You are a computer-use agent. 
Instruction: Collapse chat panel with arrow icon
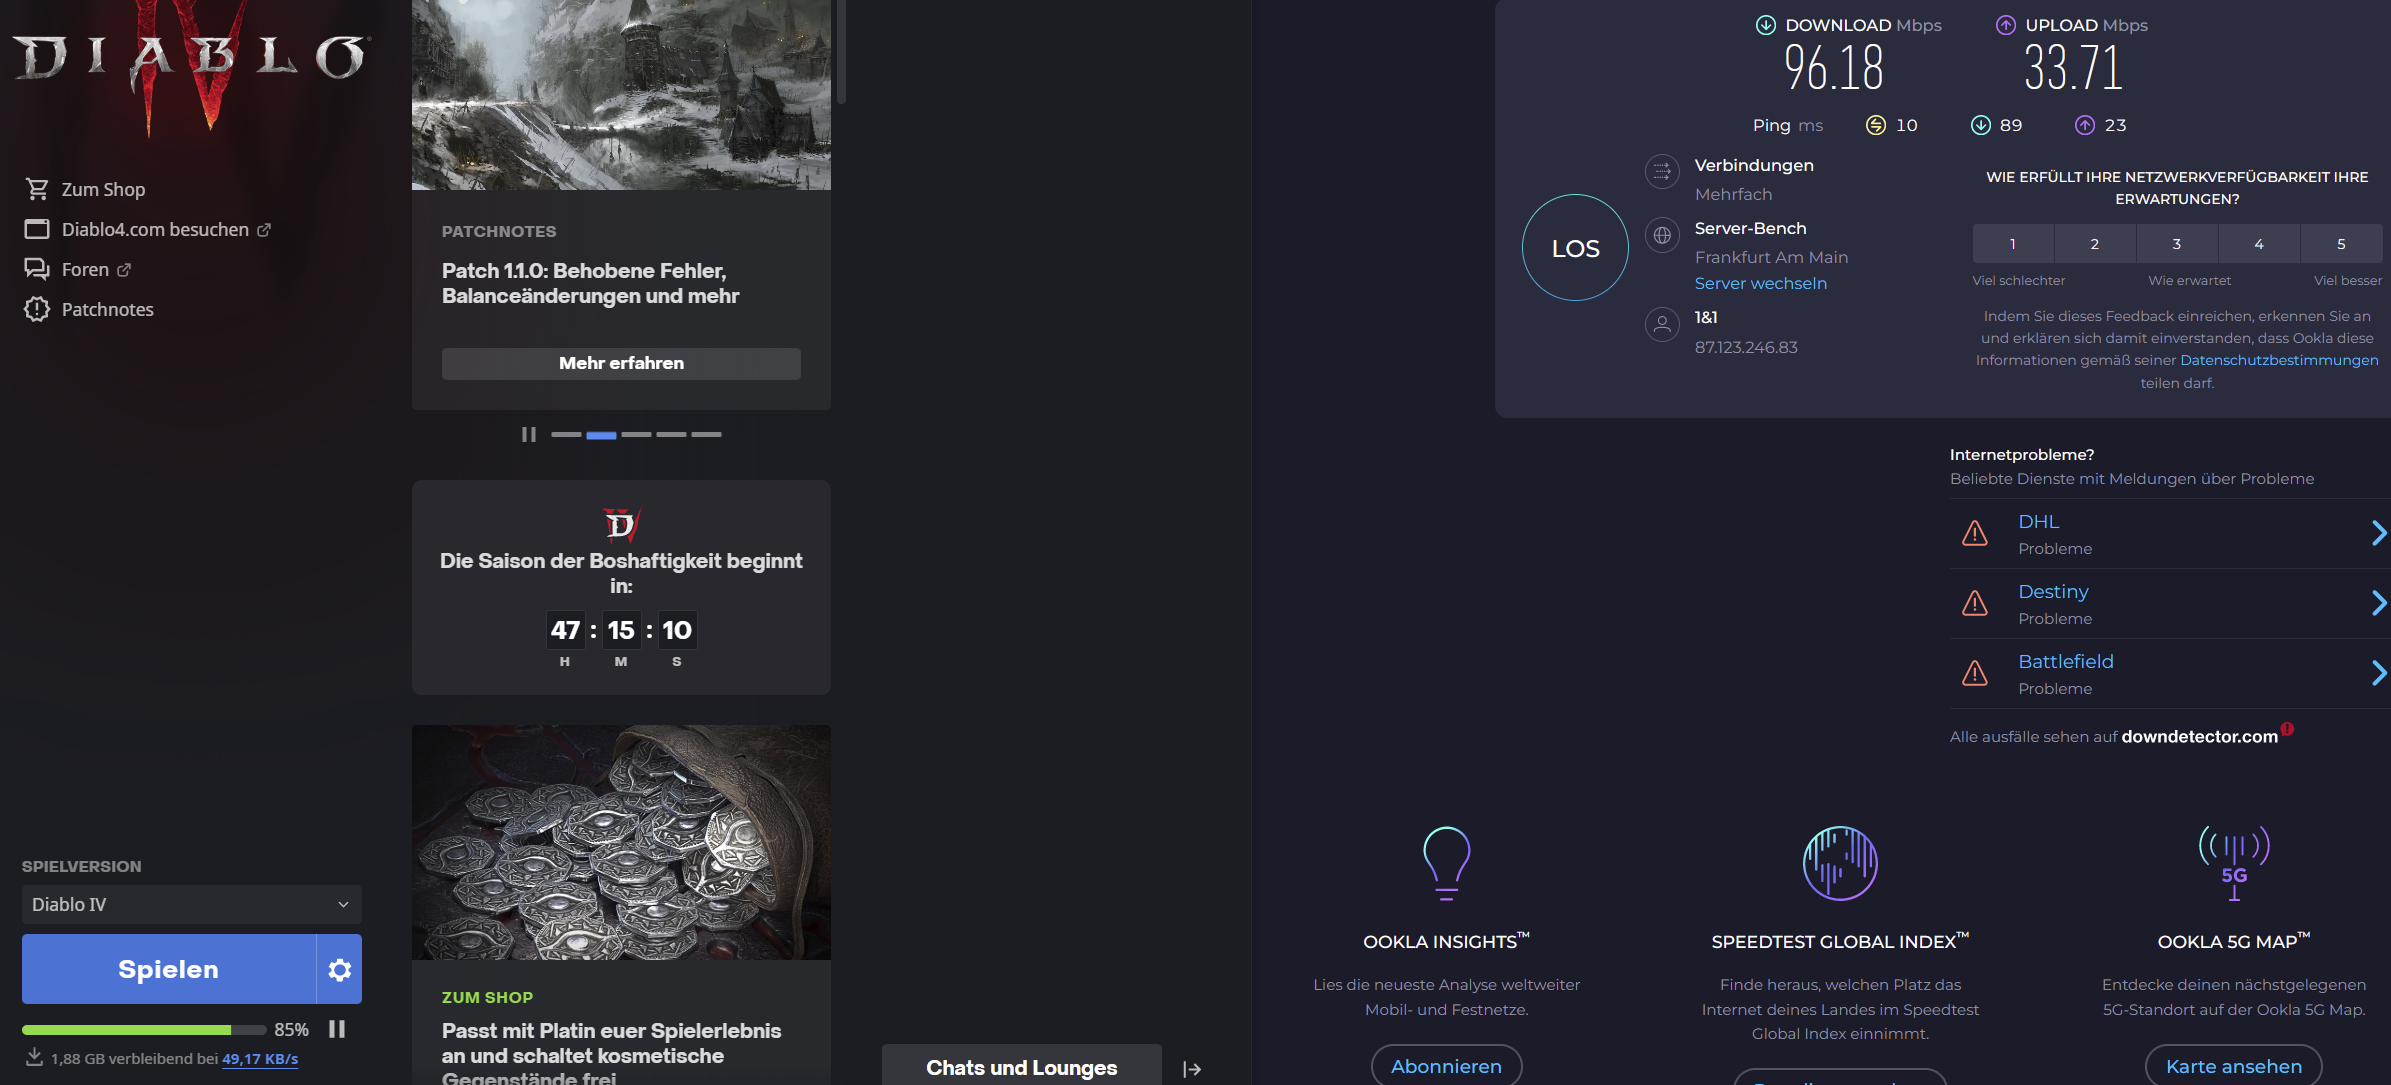[x=1191, y=1069]
